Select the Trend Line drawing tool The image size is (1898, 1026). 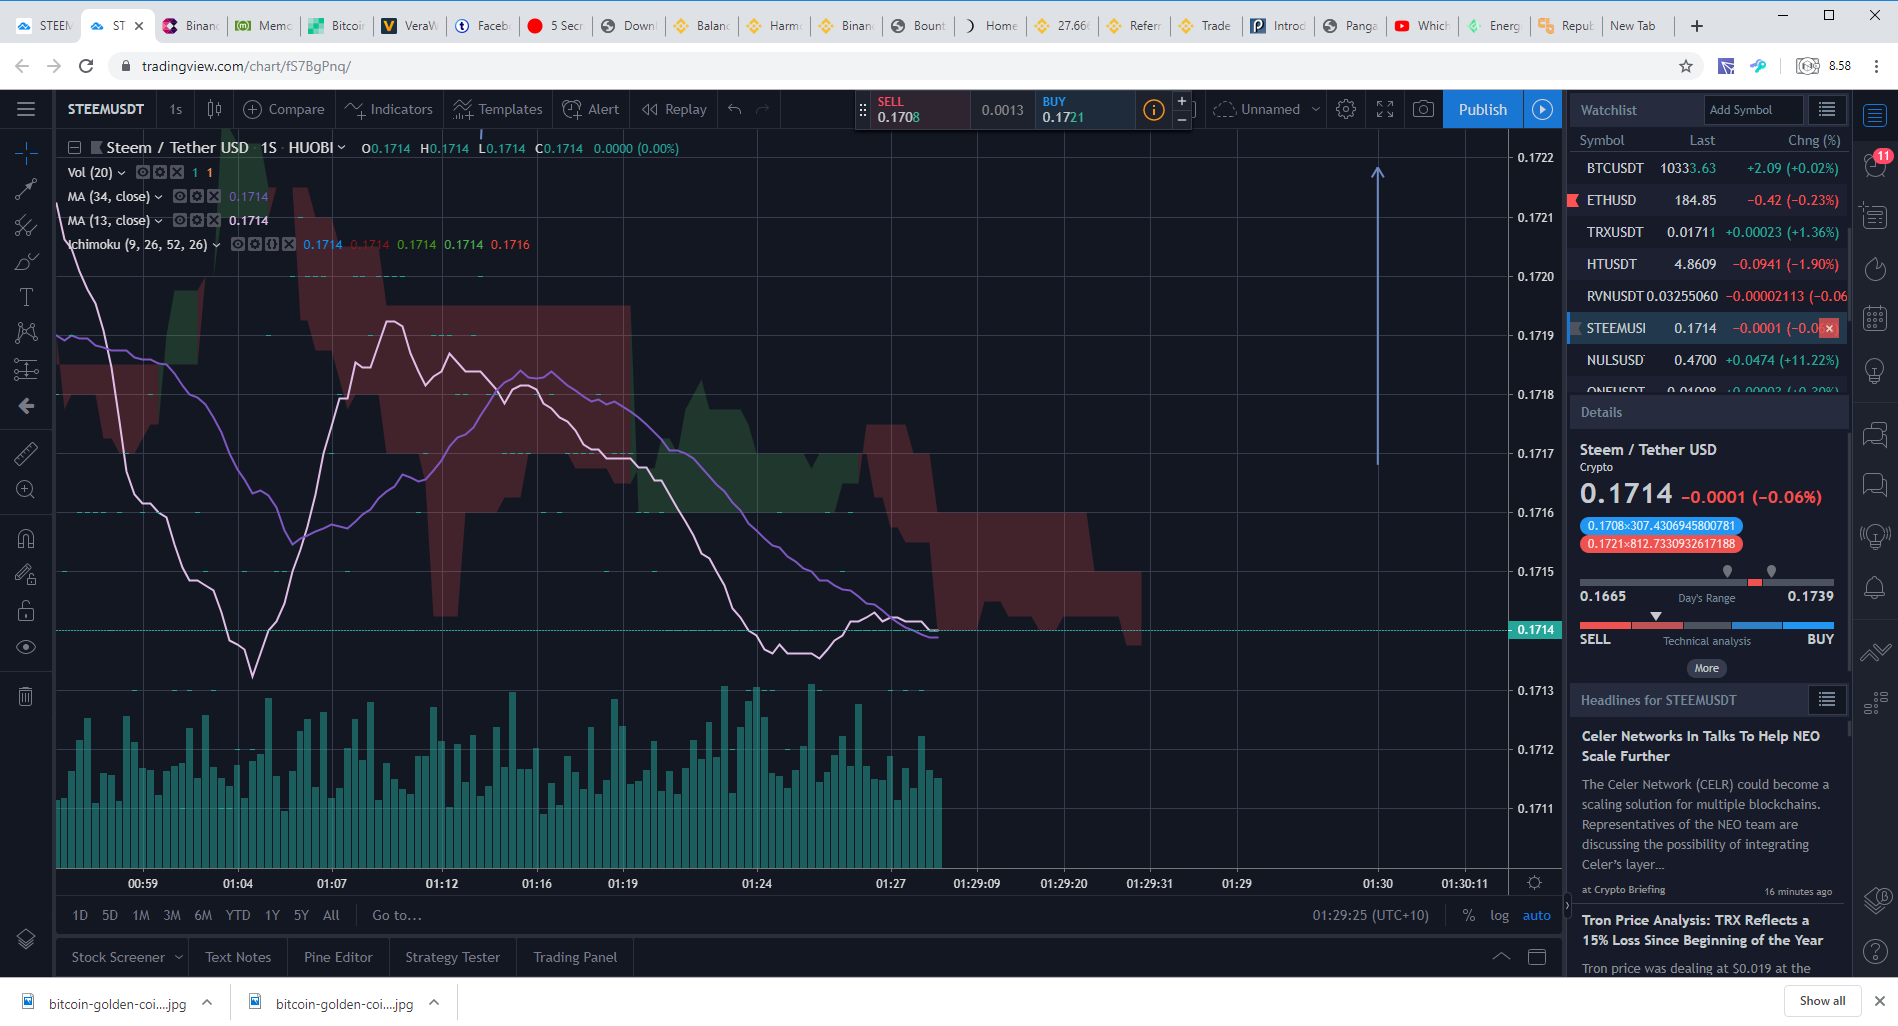tap(26, 189)
